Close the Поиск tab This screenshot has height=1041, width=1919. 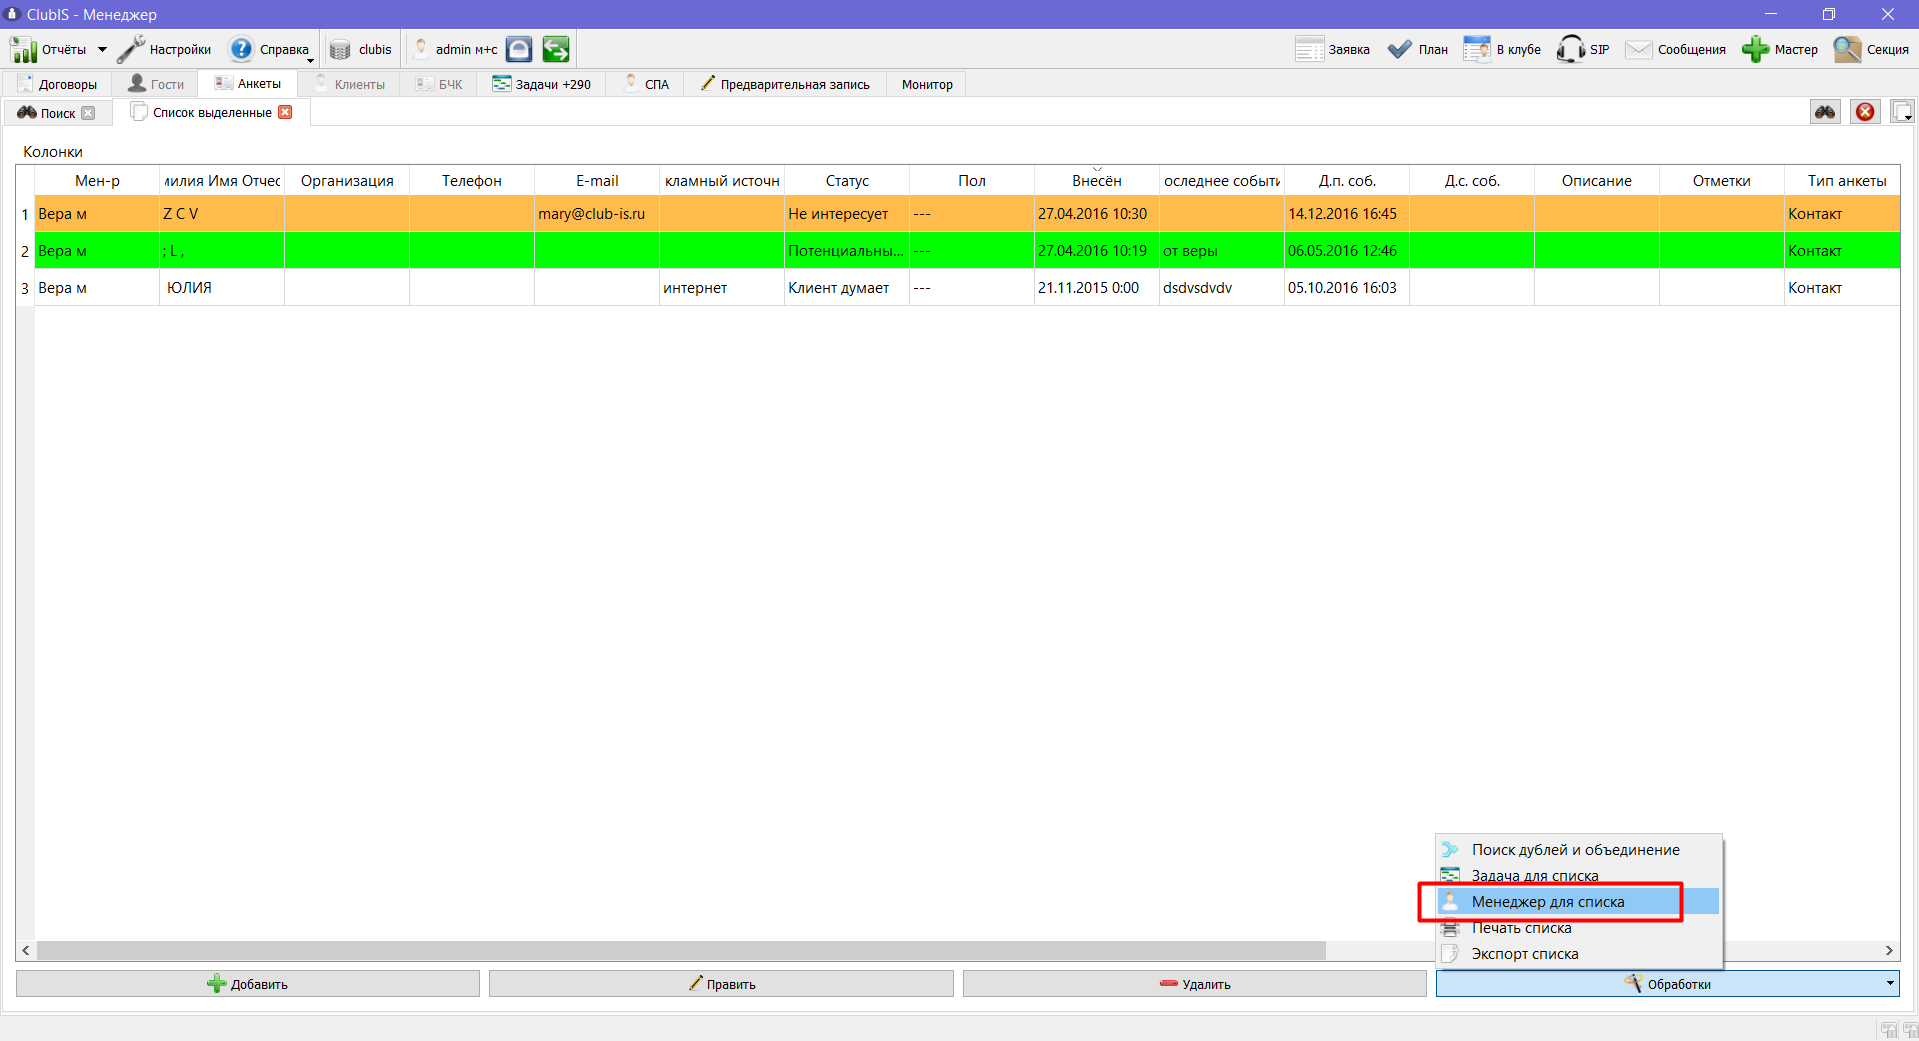coord(88,113)
